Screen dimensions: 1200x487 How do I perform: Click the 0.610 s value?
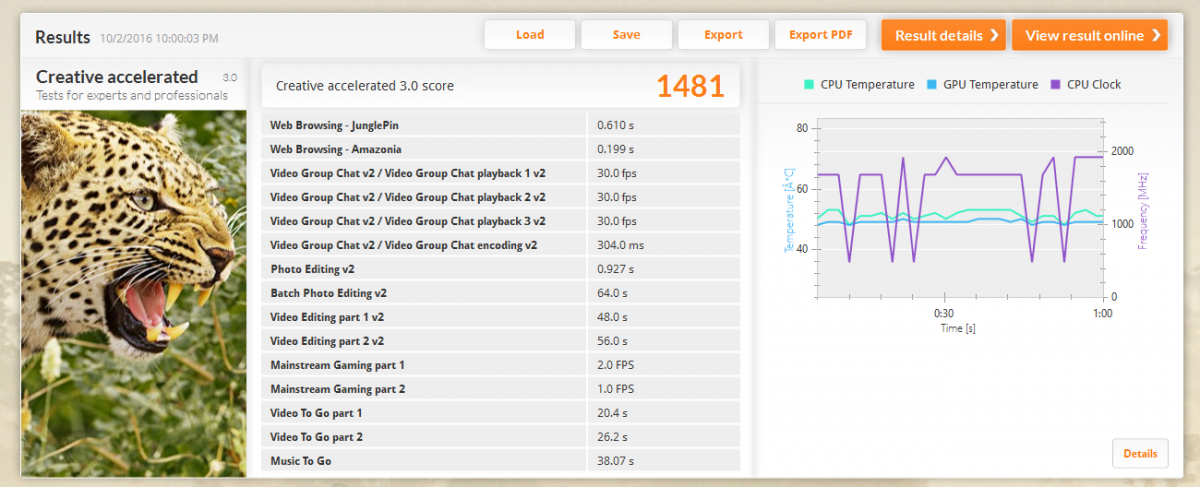tap(613, 125)
